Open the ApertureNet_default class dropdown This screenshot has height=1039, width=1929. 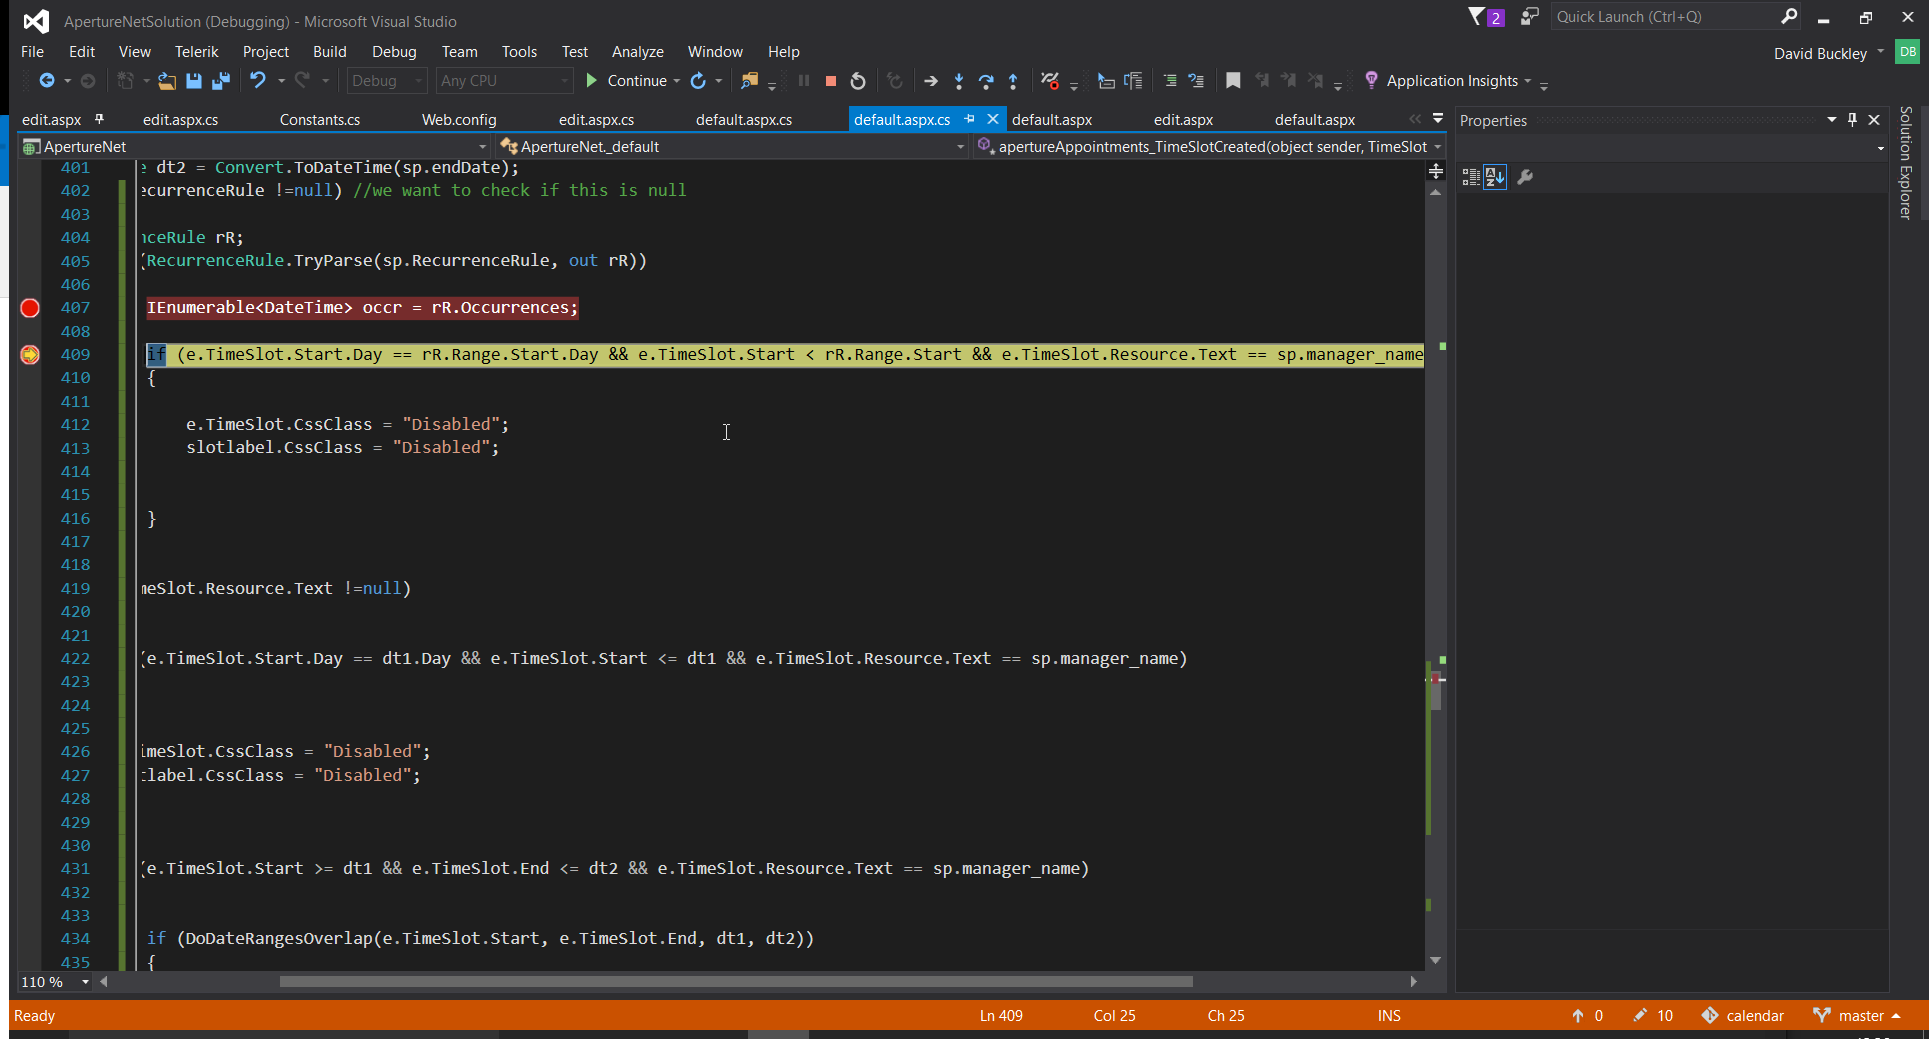tap(960, 147)
